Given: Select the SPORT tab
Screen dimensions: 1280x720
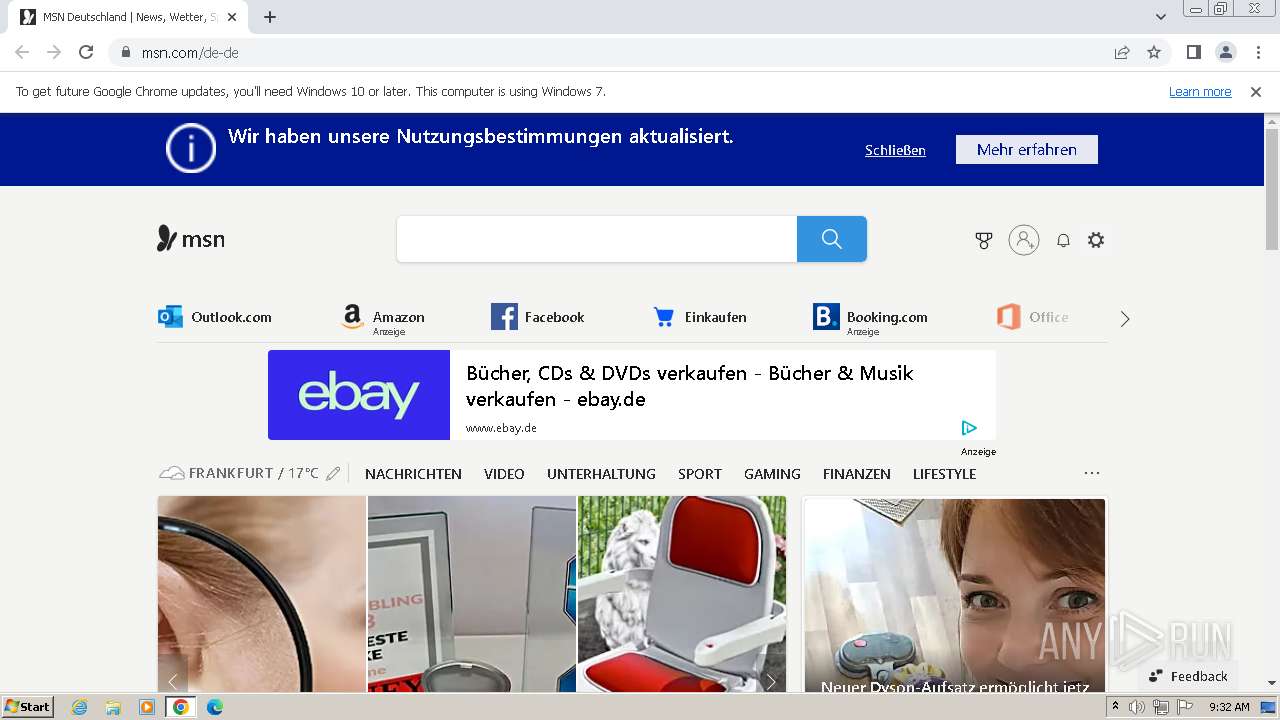Looking at the screenshot, I should pyautogui.click(x=700, y=474).
